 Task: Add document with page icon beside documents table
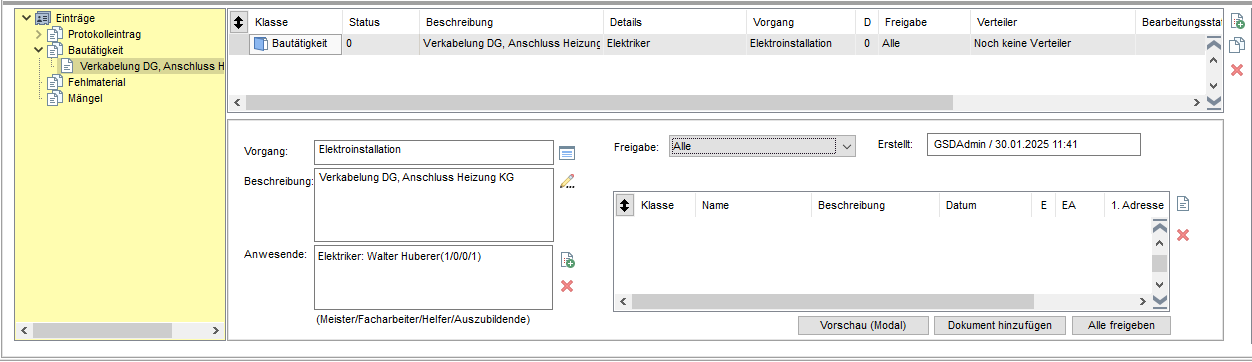(1182, 204)
